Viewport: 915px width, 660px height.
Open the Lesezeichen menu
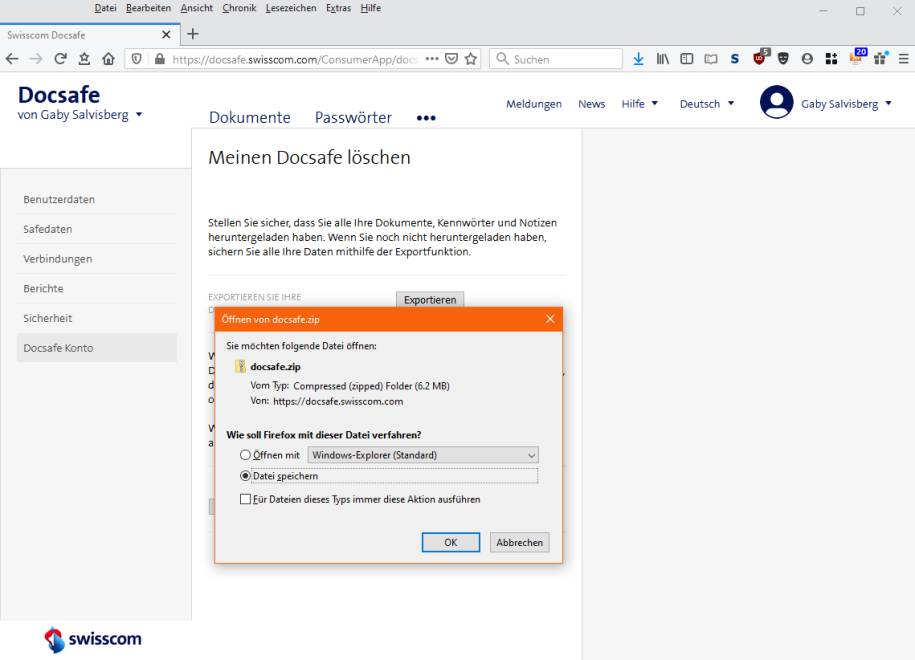point(291,8)
